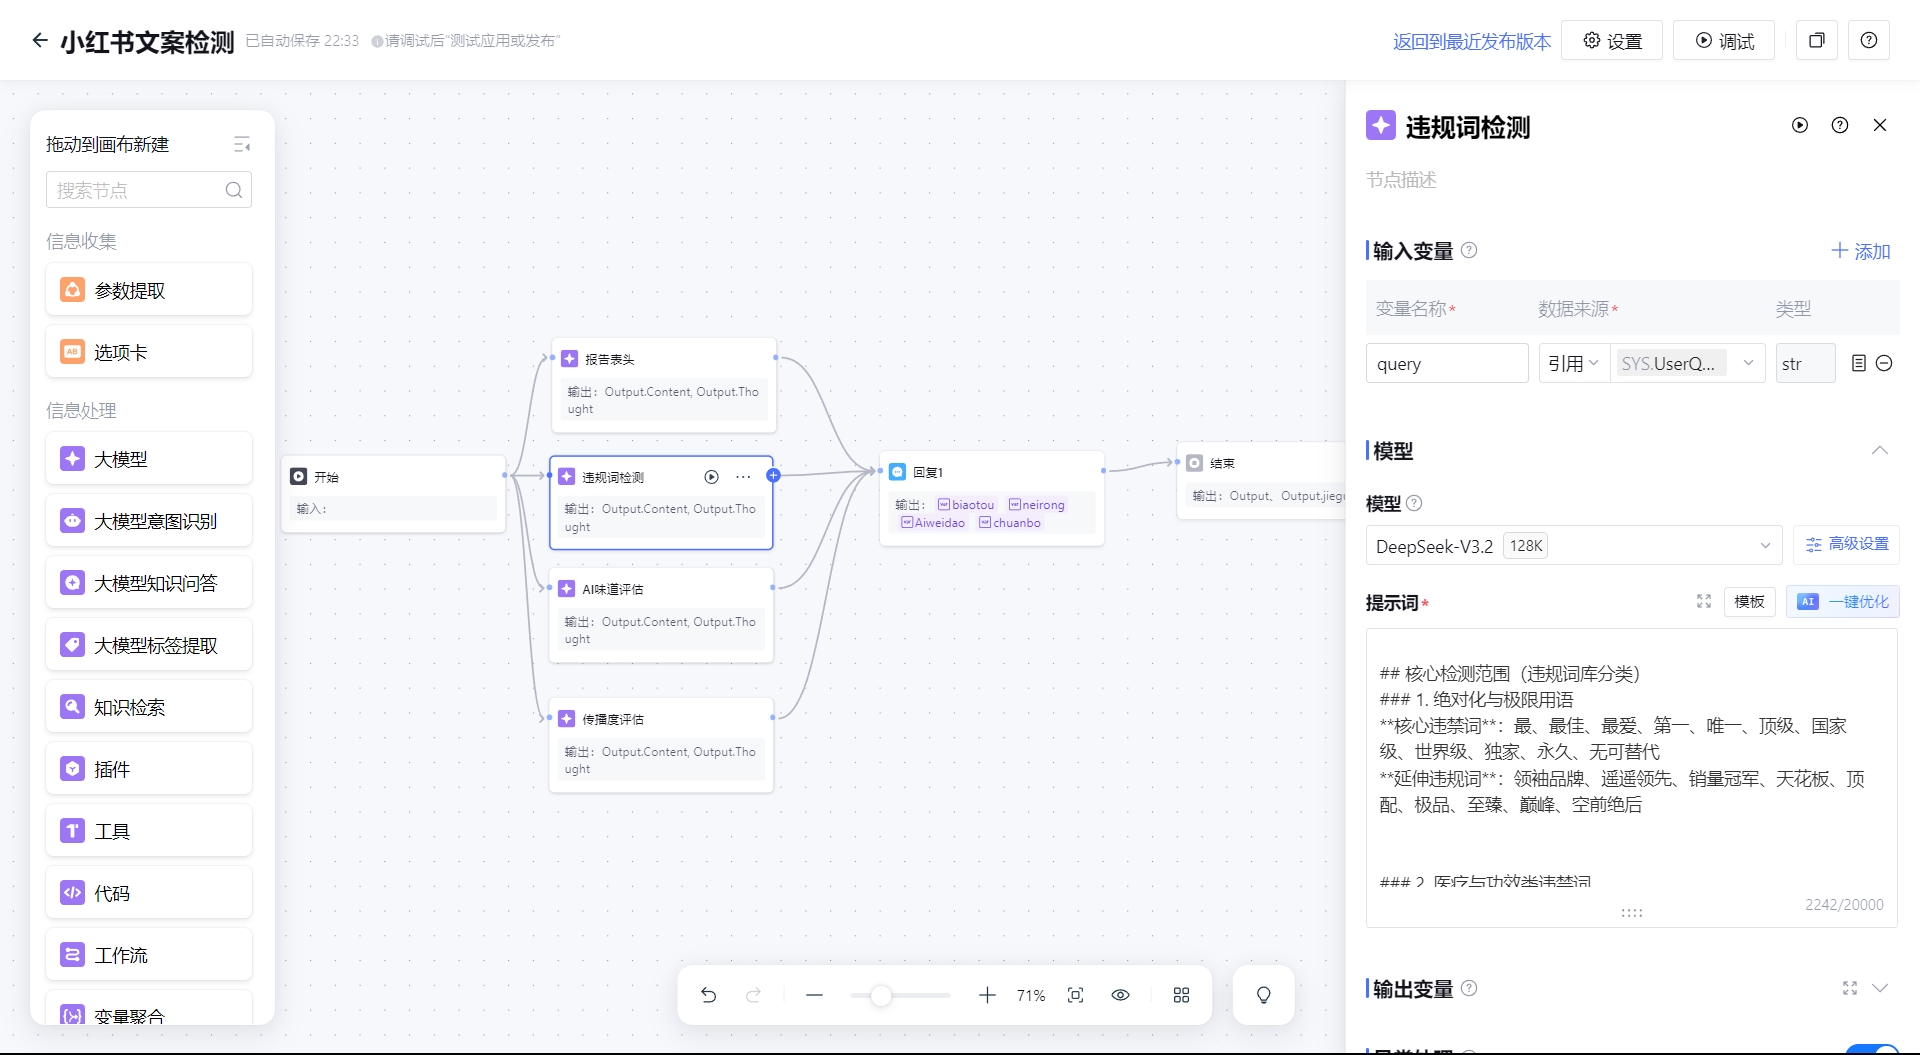Click the grid layout icon in bottom toolbar

[1181, 995]
